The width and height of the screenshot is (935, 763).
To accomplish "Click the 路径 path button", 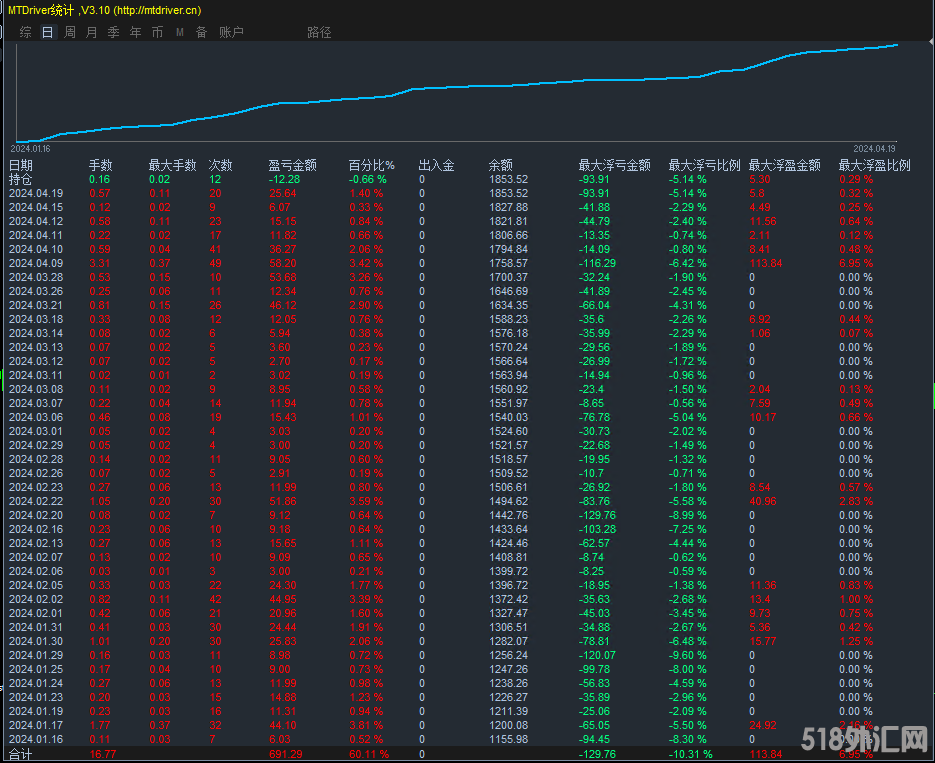I will point(319,32).
